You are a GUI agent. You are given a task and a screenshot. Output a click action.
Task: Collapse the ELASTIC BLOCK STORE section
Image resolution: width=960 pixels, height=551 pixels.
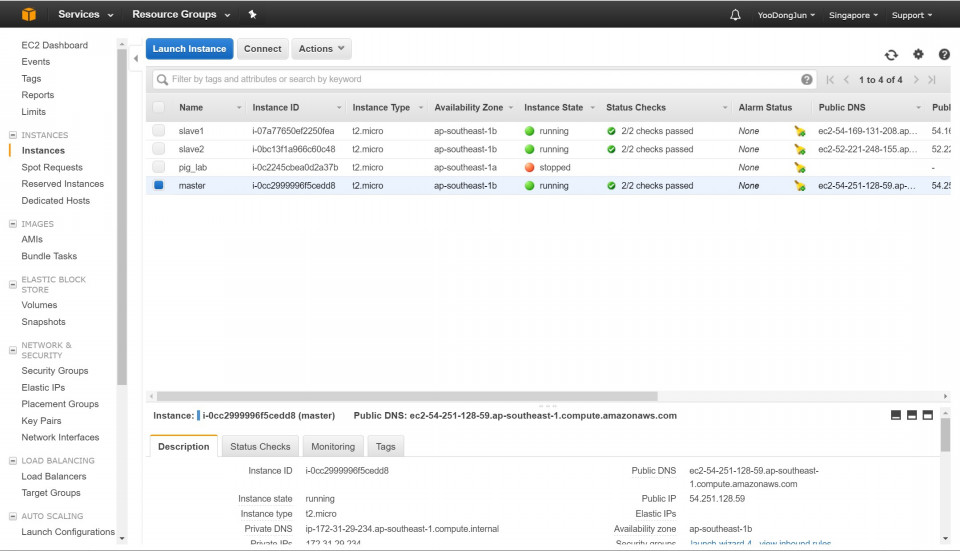tap(13, 285)
